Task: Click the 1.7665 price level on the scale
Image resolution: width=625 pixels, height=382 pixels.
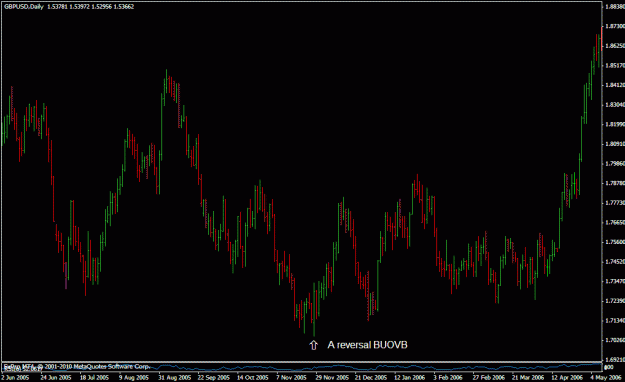Action: pos(615,223)
